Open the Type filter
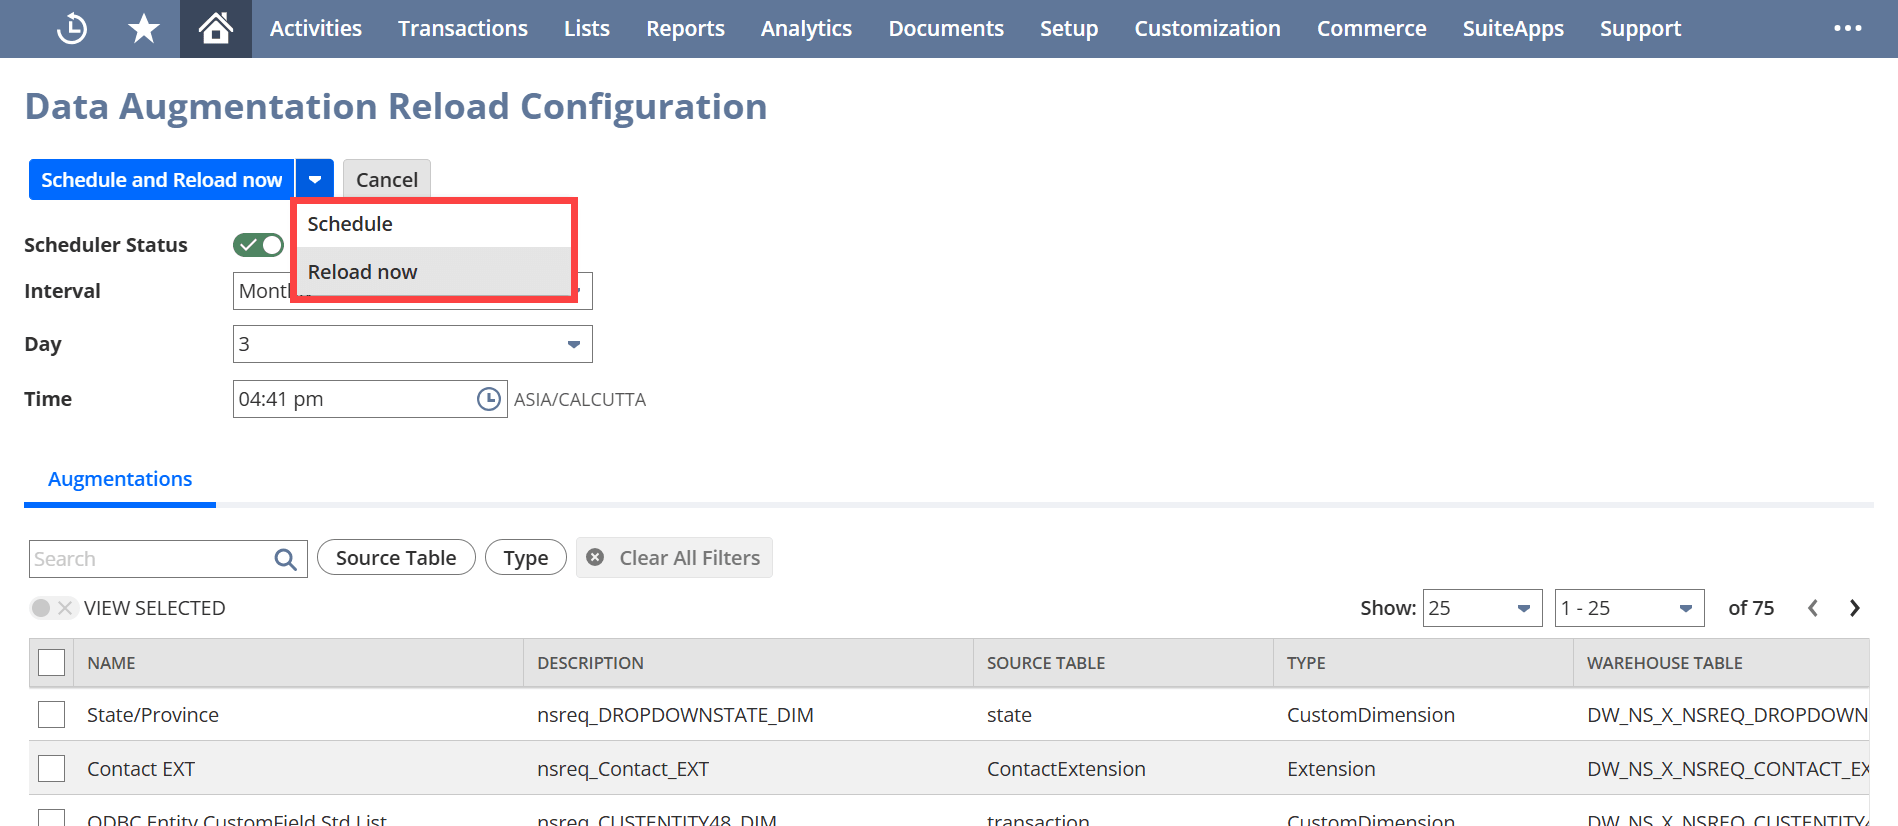 (x=526, y=558)
